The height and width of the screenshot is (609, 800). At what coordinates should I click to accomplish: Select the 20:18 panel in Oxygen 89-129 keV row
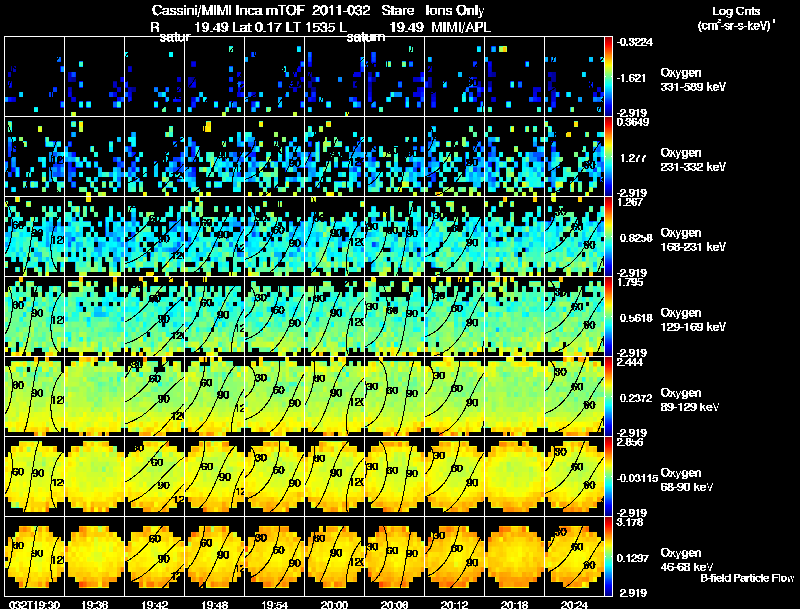[x=514, y=396]
